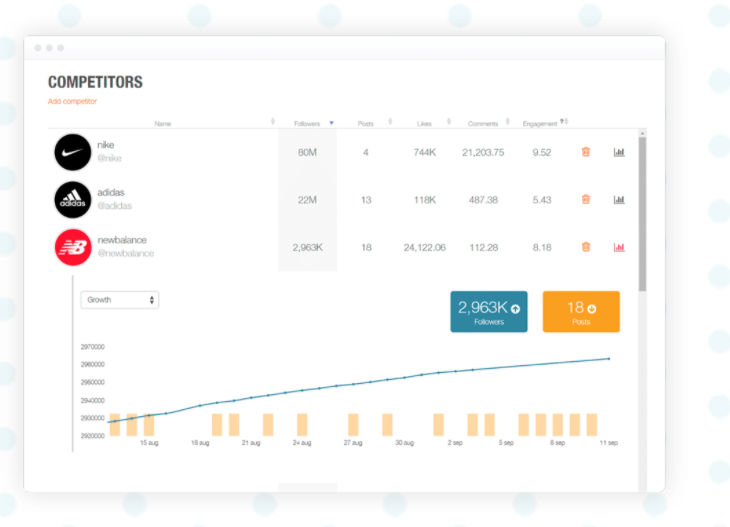Click the Nike logo avatar

coord(73,152)
